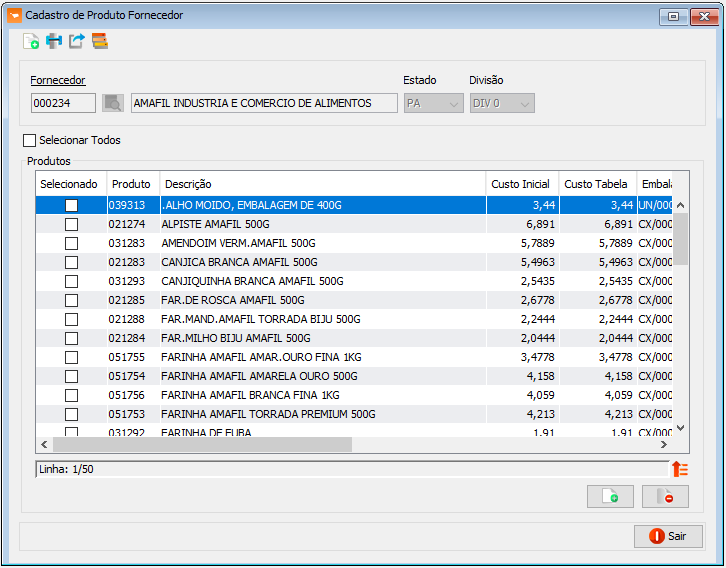Click Custo Tabela value 2,0444
This screenshot has width=726, height=568.
pyautogui.click(x=615, y=338)
